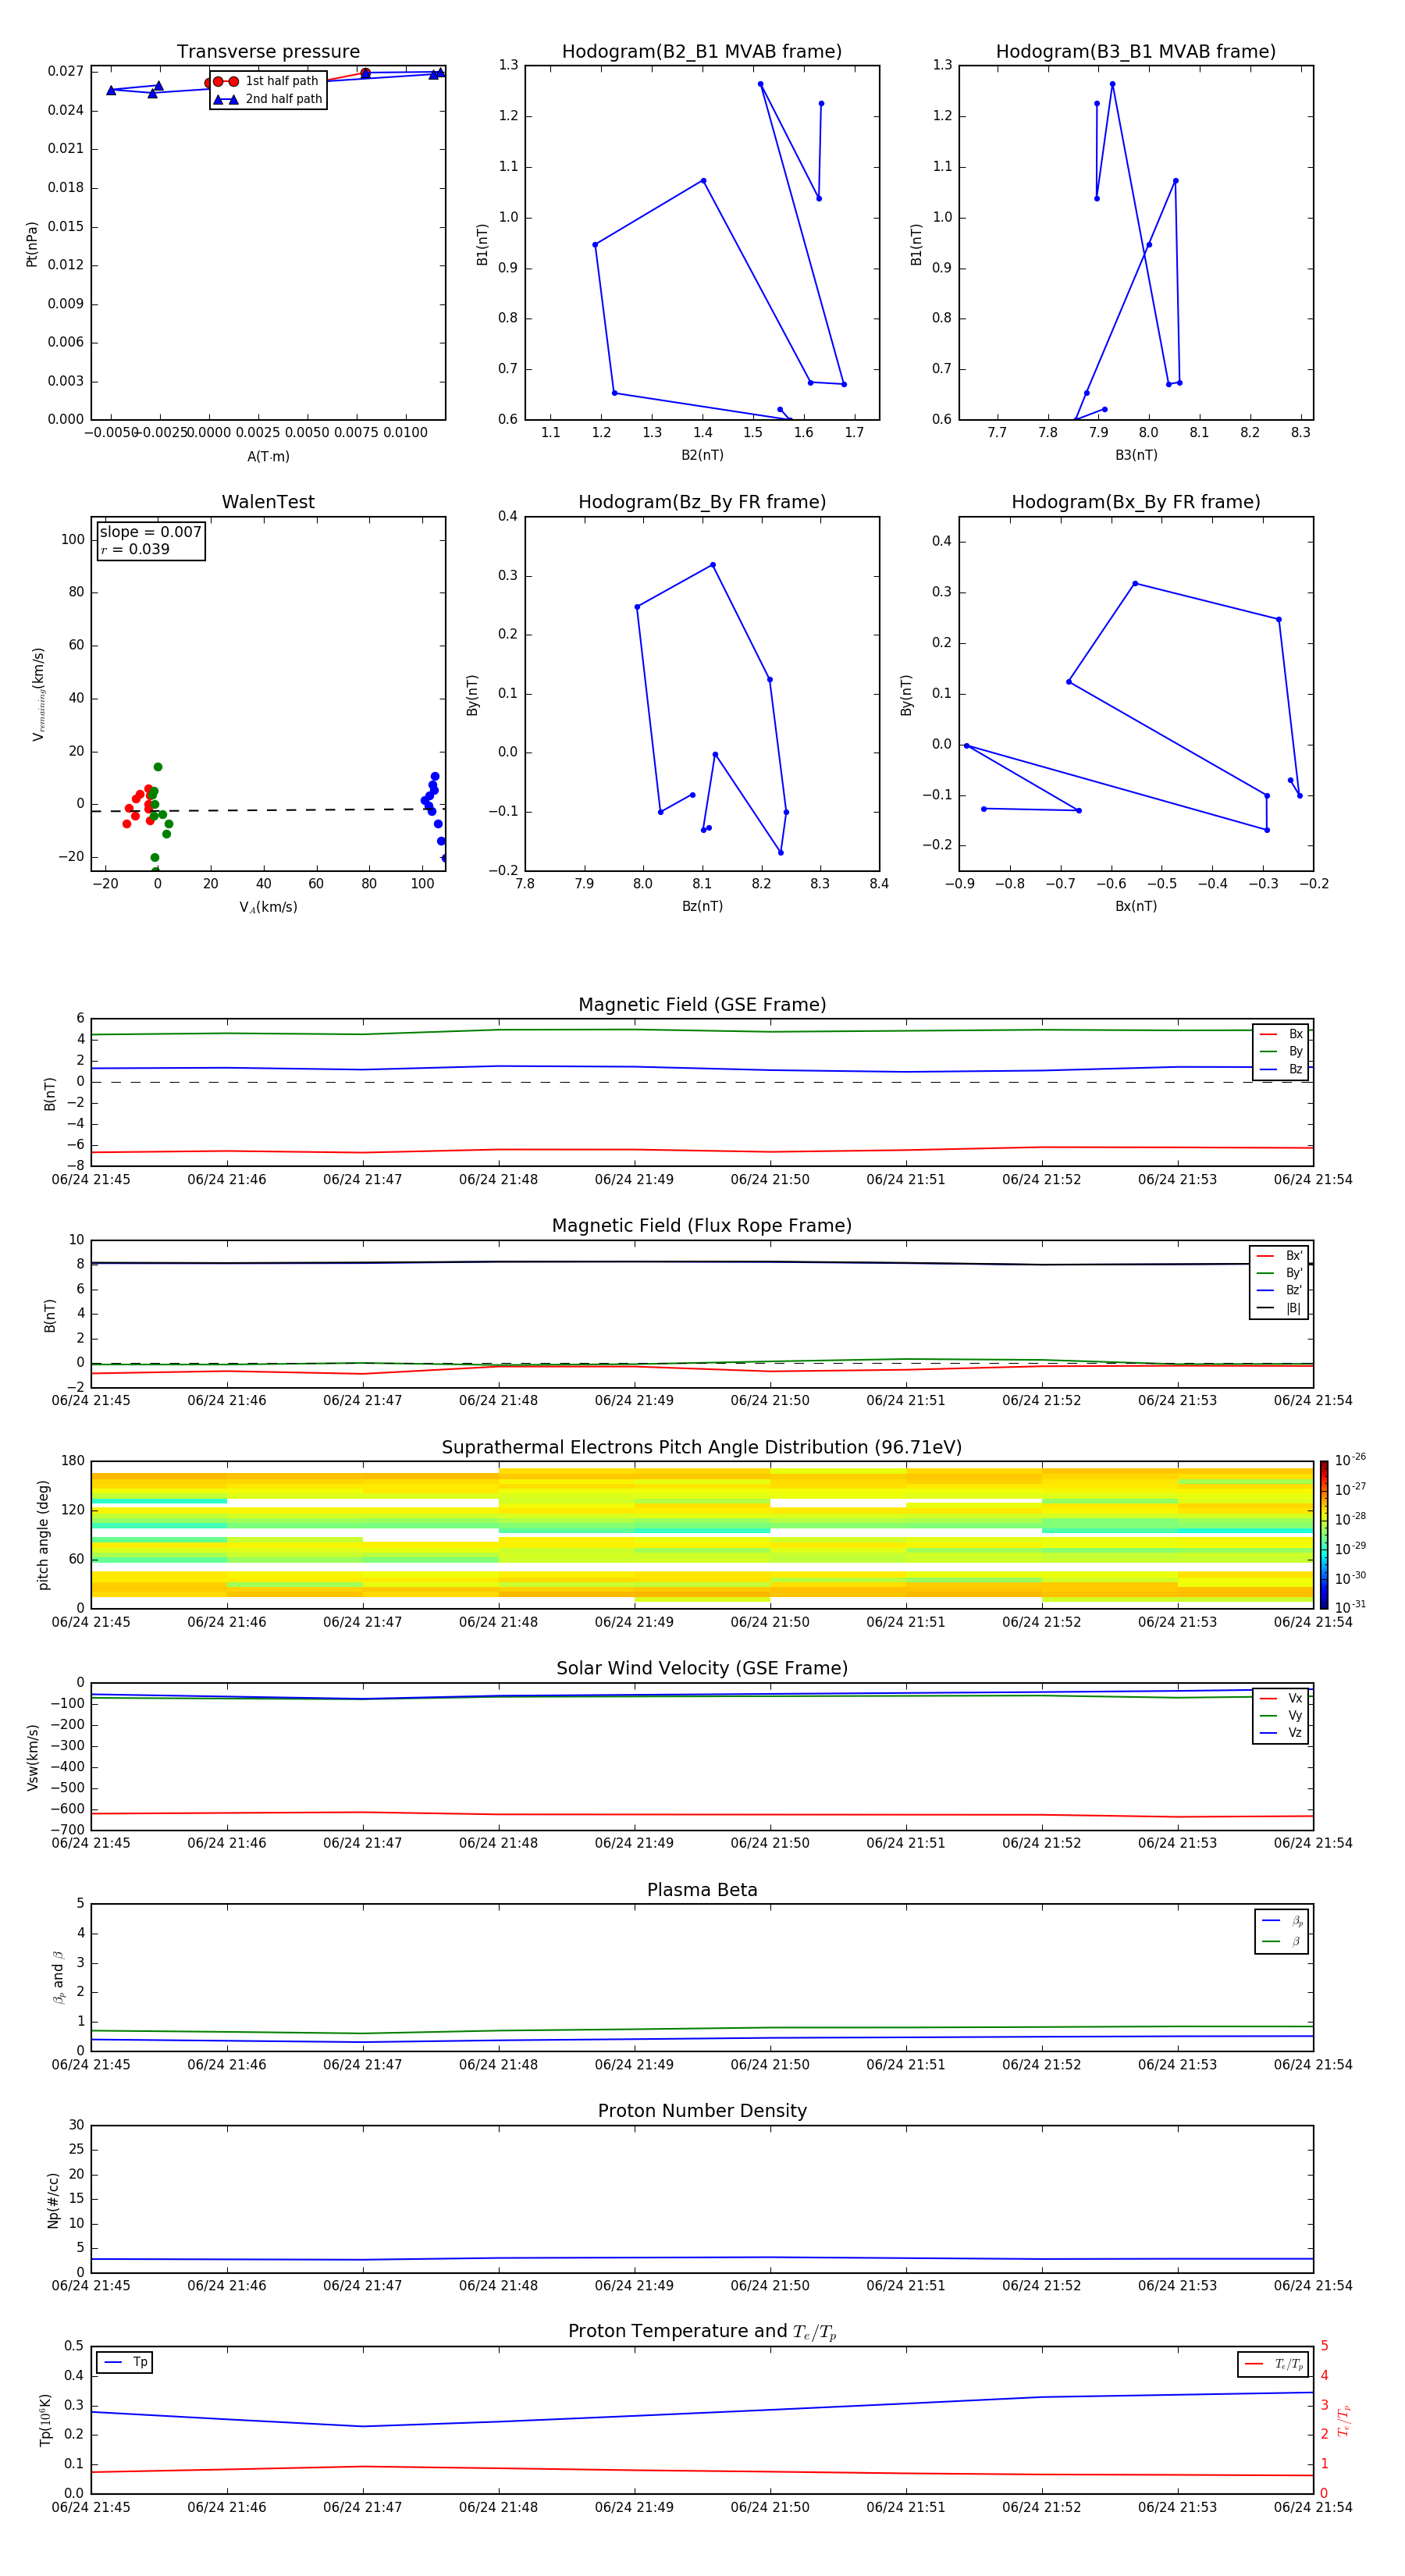The height and width of the screenshot is (2576, 1405).
Task: Click the 'β' legend entry in Plasma Beta
Action: 1281,1941
